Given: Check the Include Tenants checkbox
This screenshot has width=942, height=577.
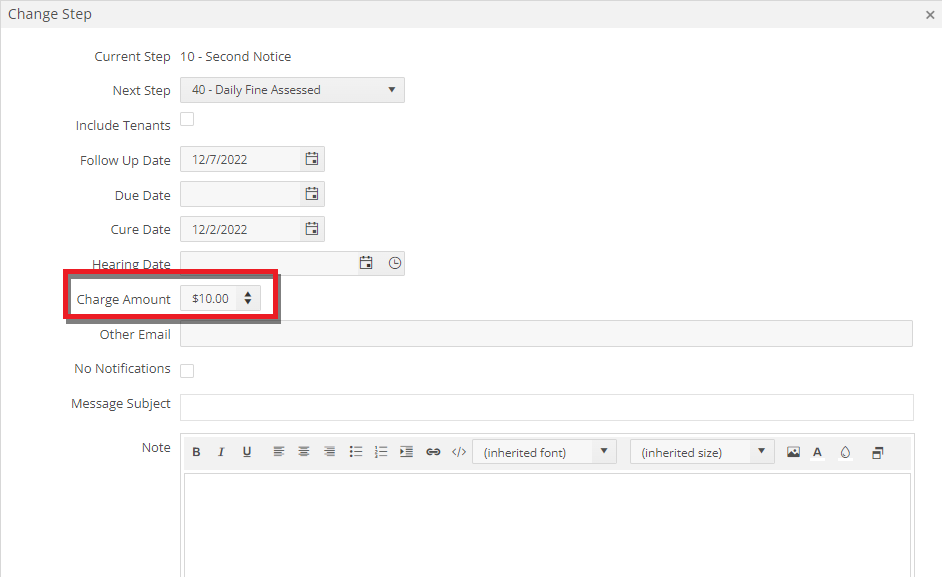Looking at the screenshot, I should tap(187, 119).
